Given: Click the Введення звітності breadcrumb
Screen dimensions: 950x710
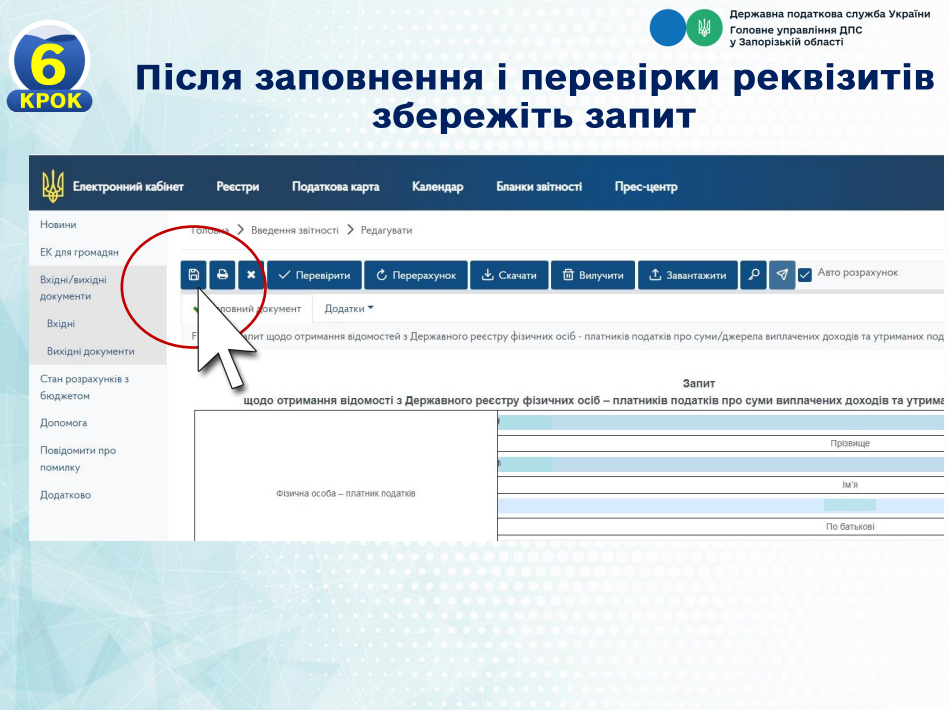Looking at the screenshot, I should coord(294,230).
